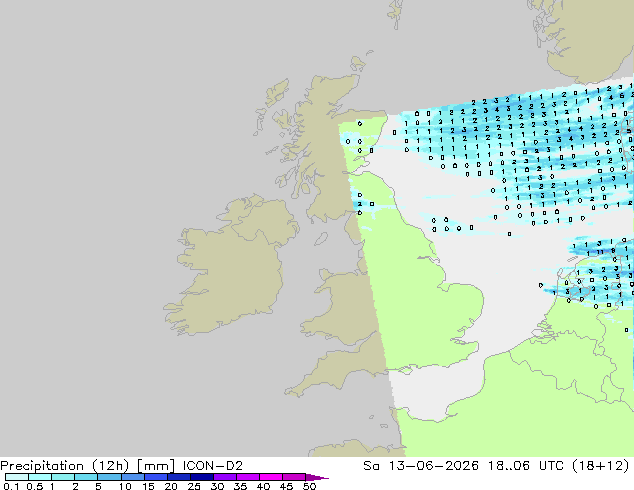Click the 20–25 mm dark blue legend swatch
Screen dimensions: 634x490
tap(179, 477)
